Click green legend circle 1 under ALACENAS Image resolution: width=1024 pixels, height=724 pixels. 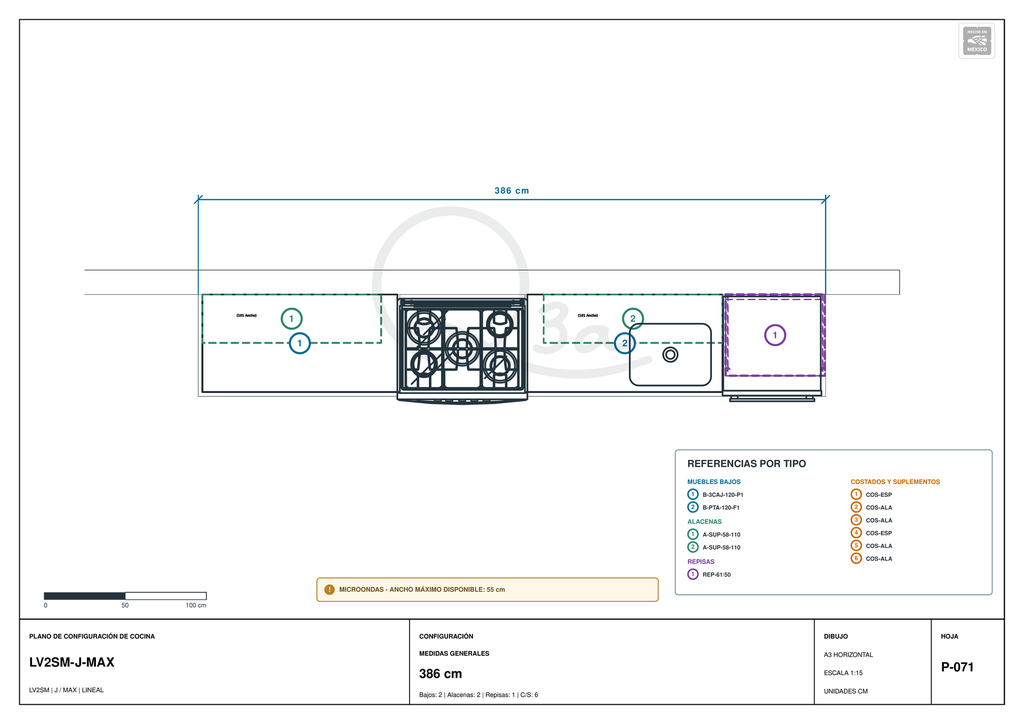click(693, 534)
